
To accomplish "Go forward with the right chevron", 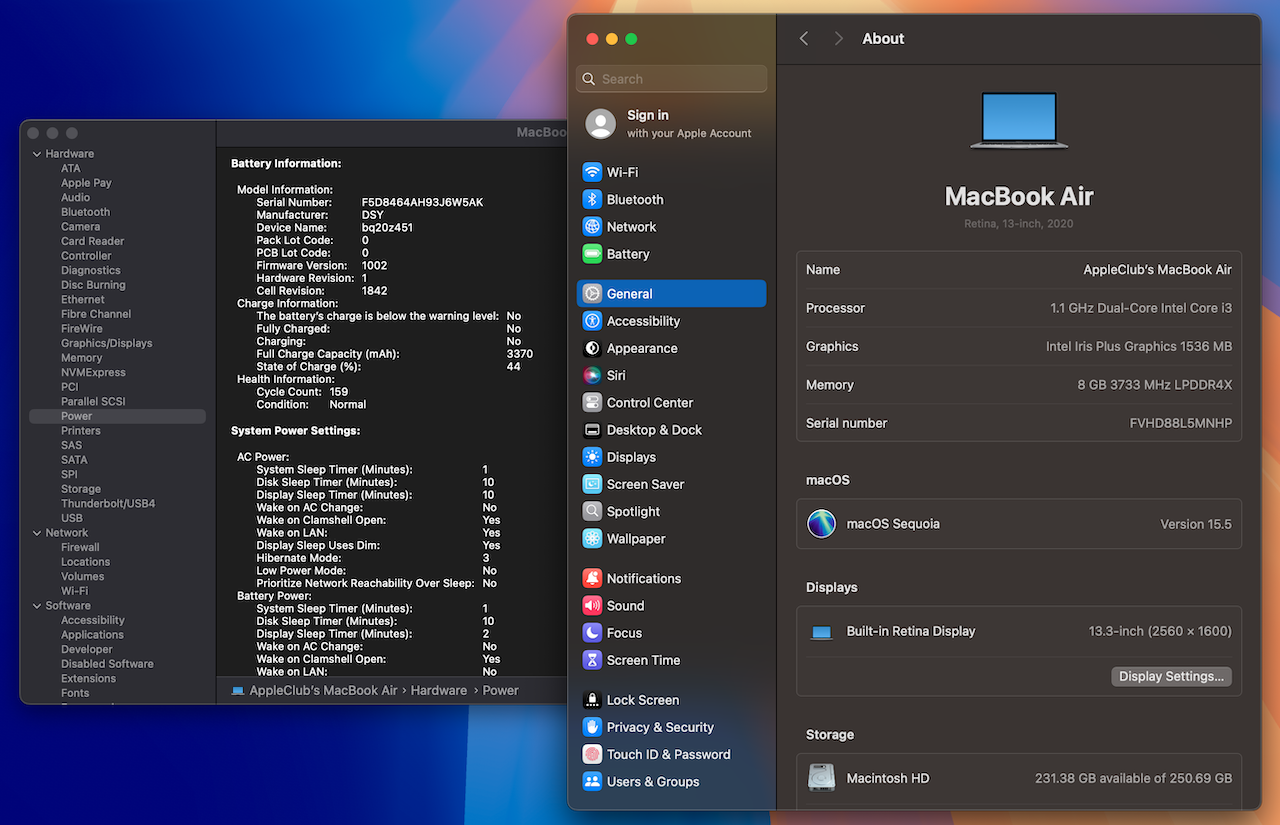I will point(838,38).
